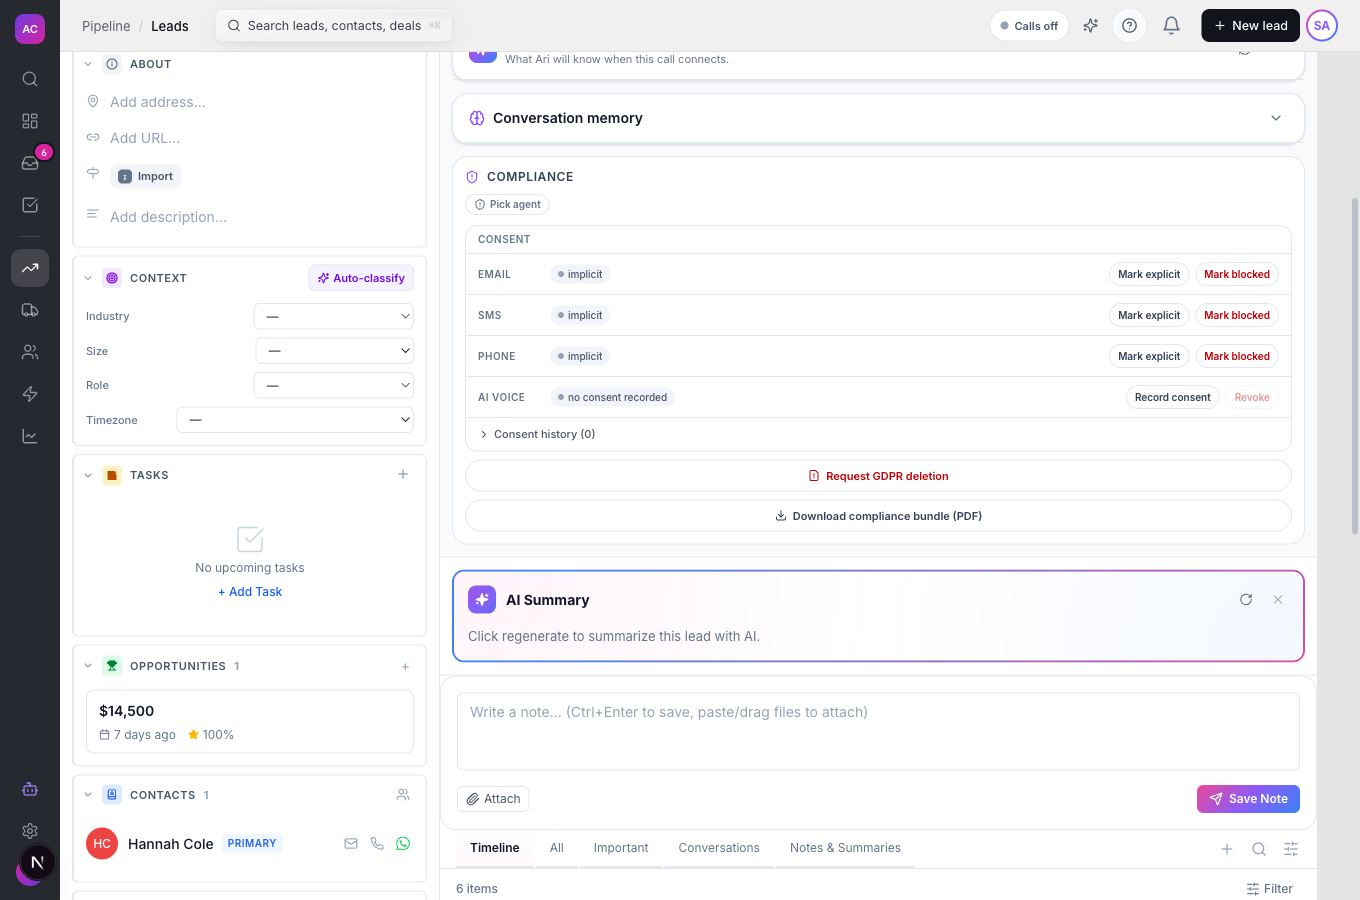This screenshot has height=900, width=1360.
Task: Click the AC workspace logo
Action: coord(30,29)
